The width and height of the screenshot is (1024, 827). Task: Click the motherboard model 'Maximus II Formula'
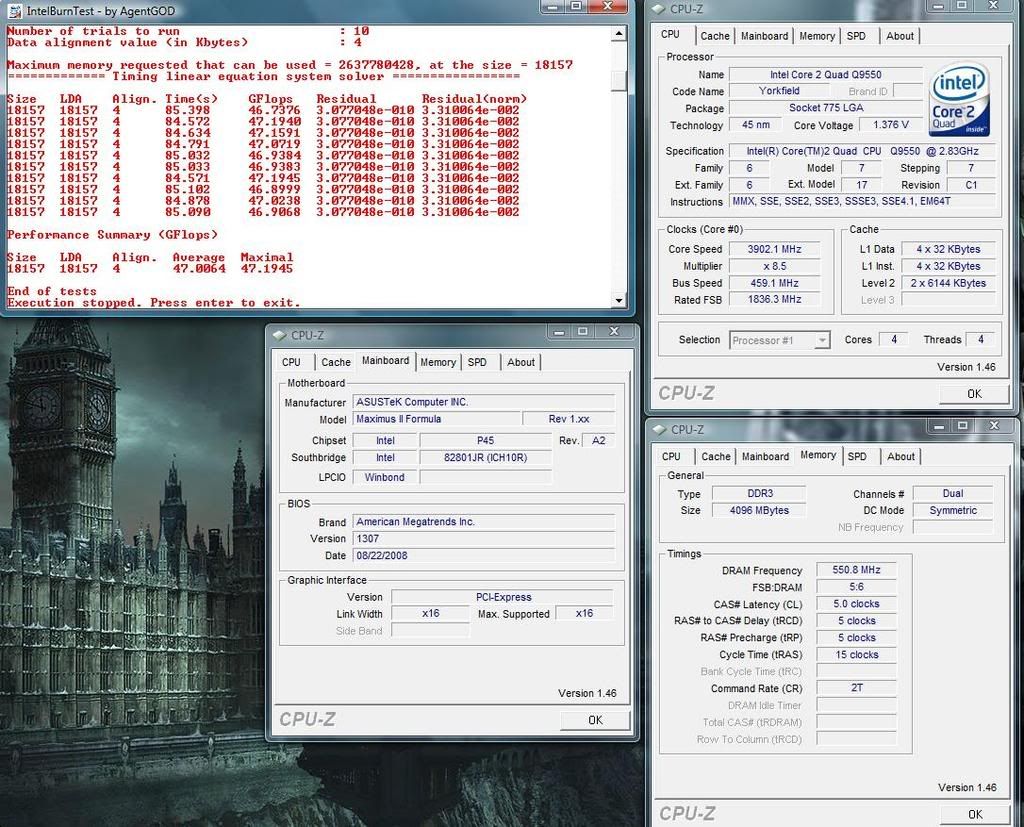(x=436, y=419)
